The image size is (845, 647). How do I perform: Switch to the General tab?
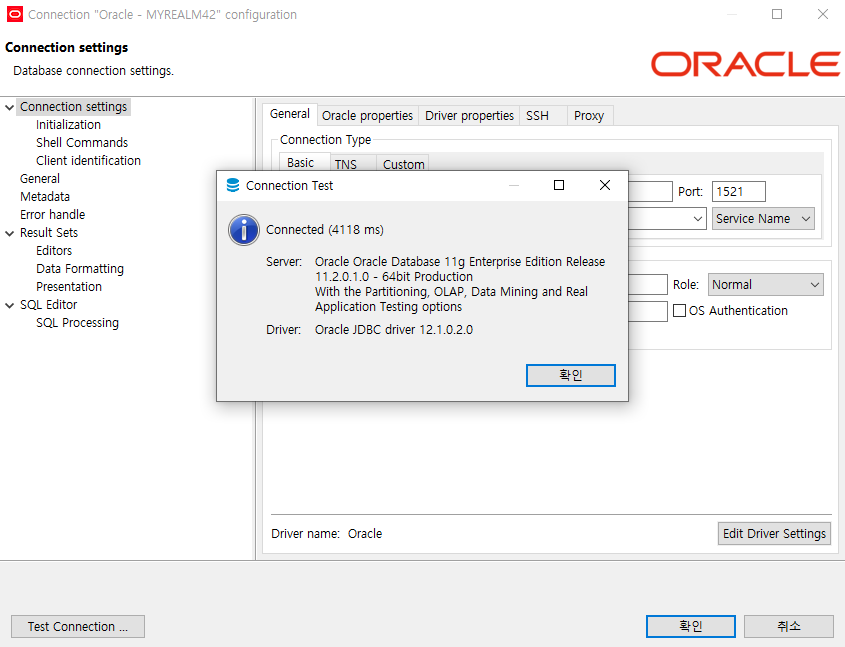coord(290,114)
